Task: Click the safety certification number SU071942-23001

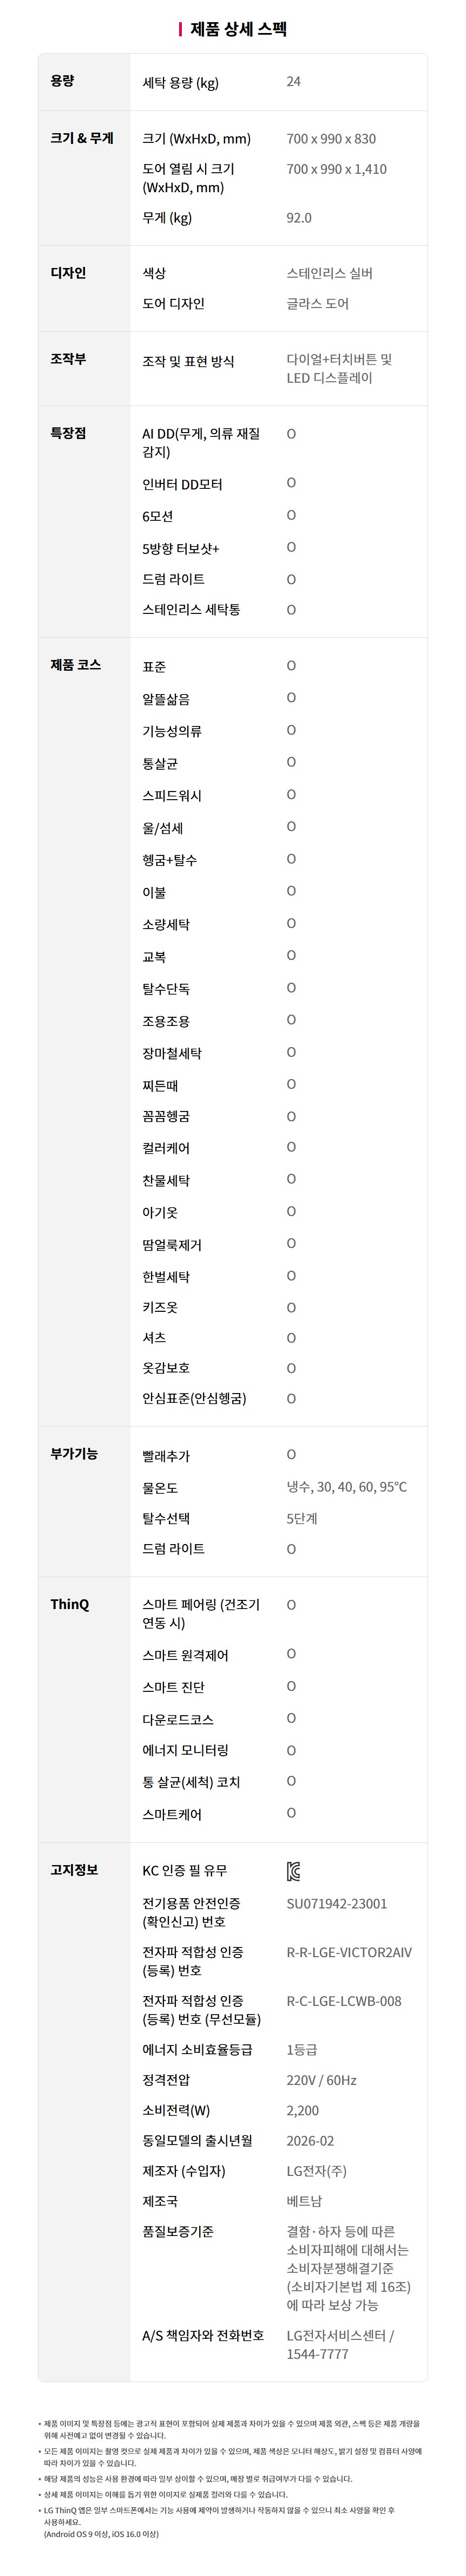Action: coord(336,1904)
